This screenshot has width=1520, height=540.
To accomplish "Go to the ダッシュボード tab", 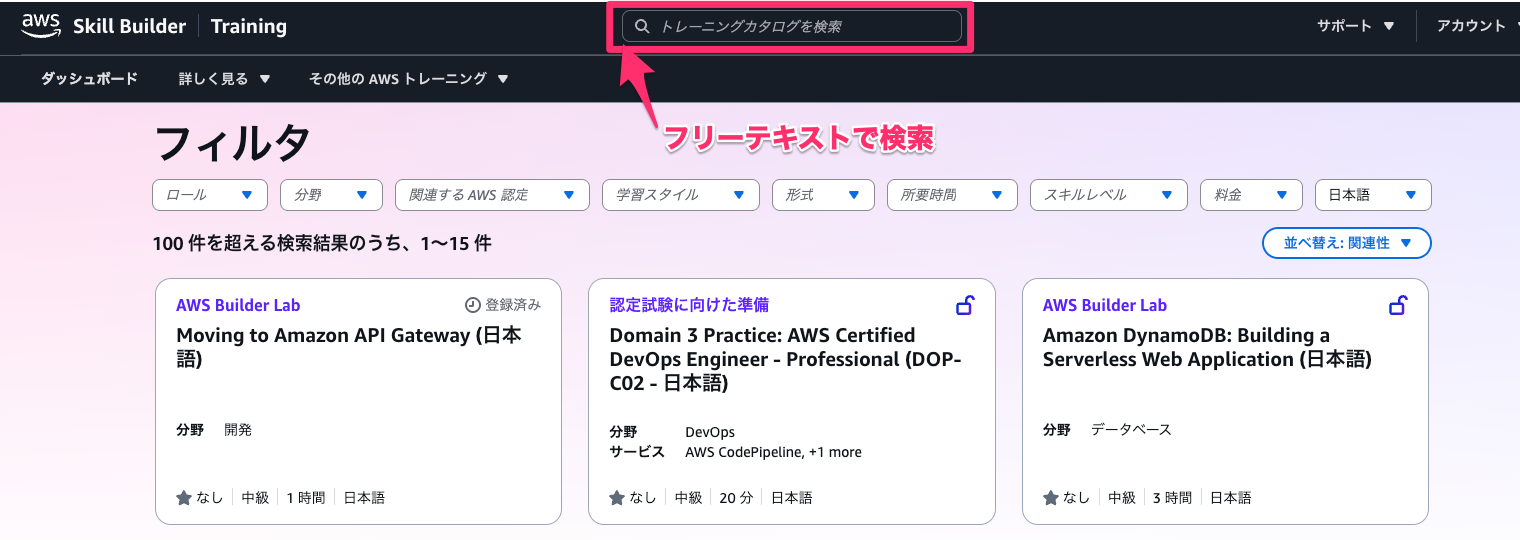I will (89, 79).
